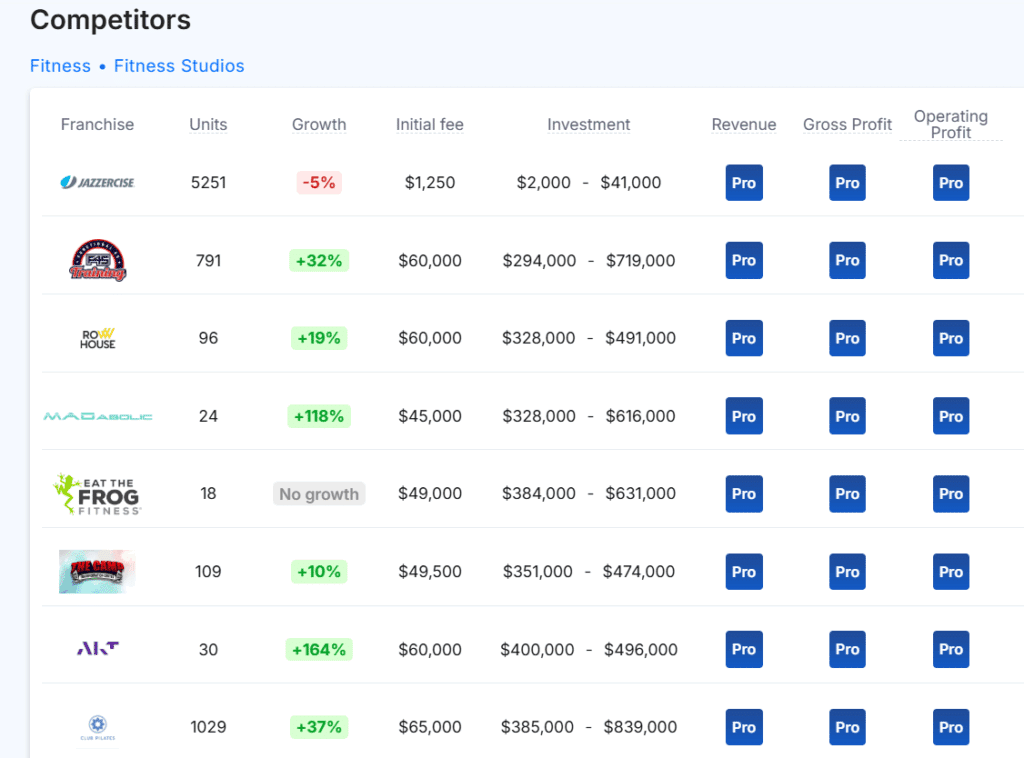Select the $1,250 initial fee value
1024x758 pixels.
430,182
